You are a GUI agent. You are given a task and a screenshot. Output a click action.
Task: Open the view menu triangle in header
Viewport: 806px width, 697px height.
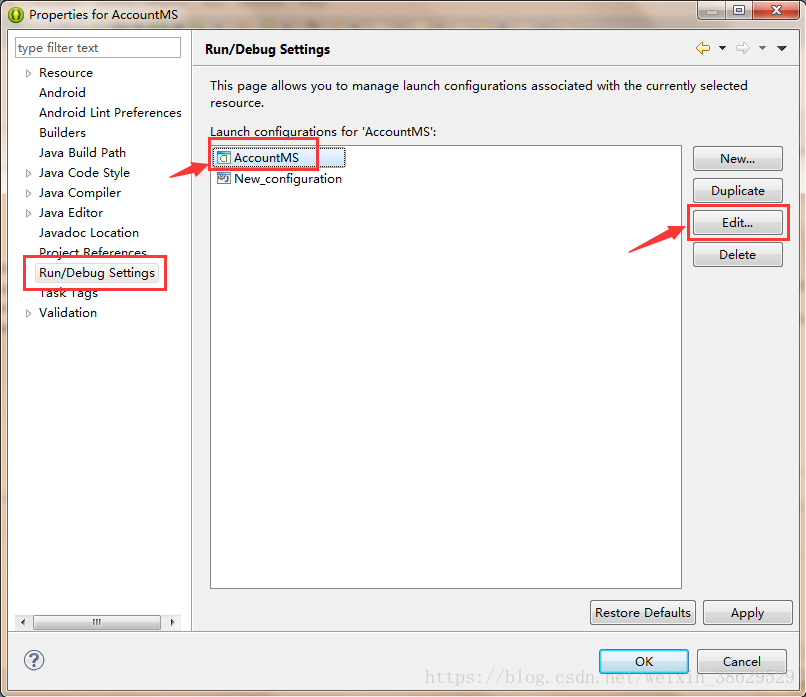[x=782, y=48]
